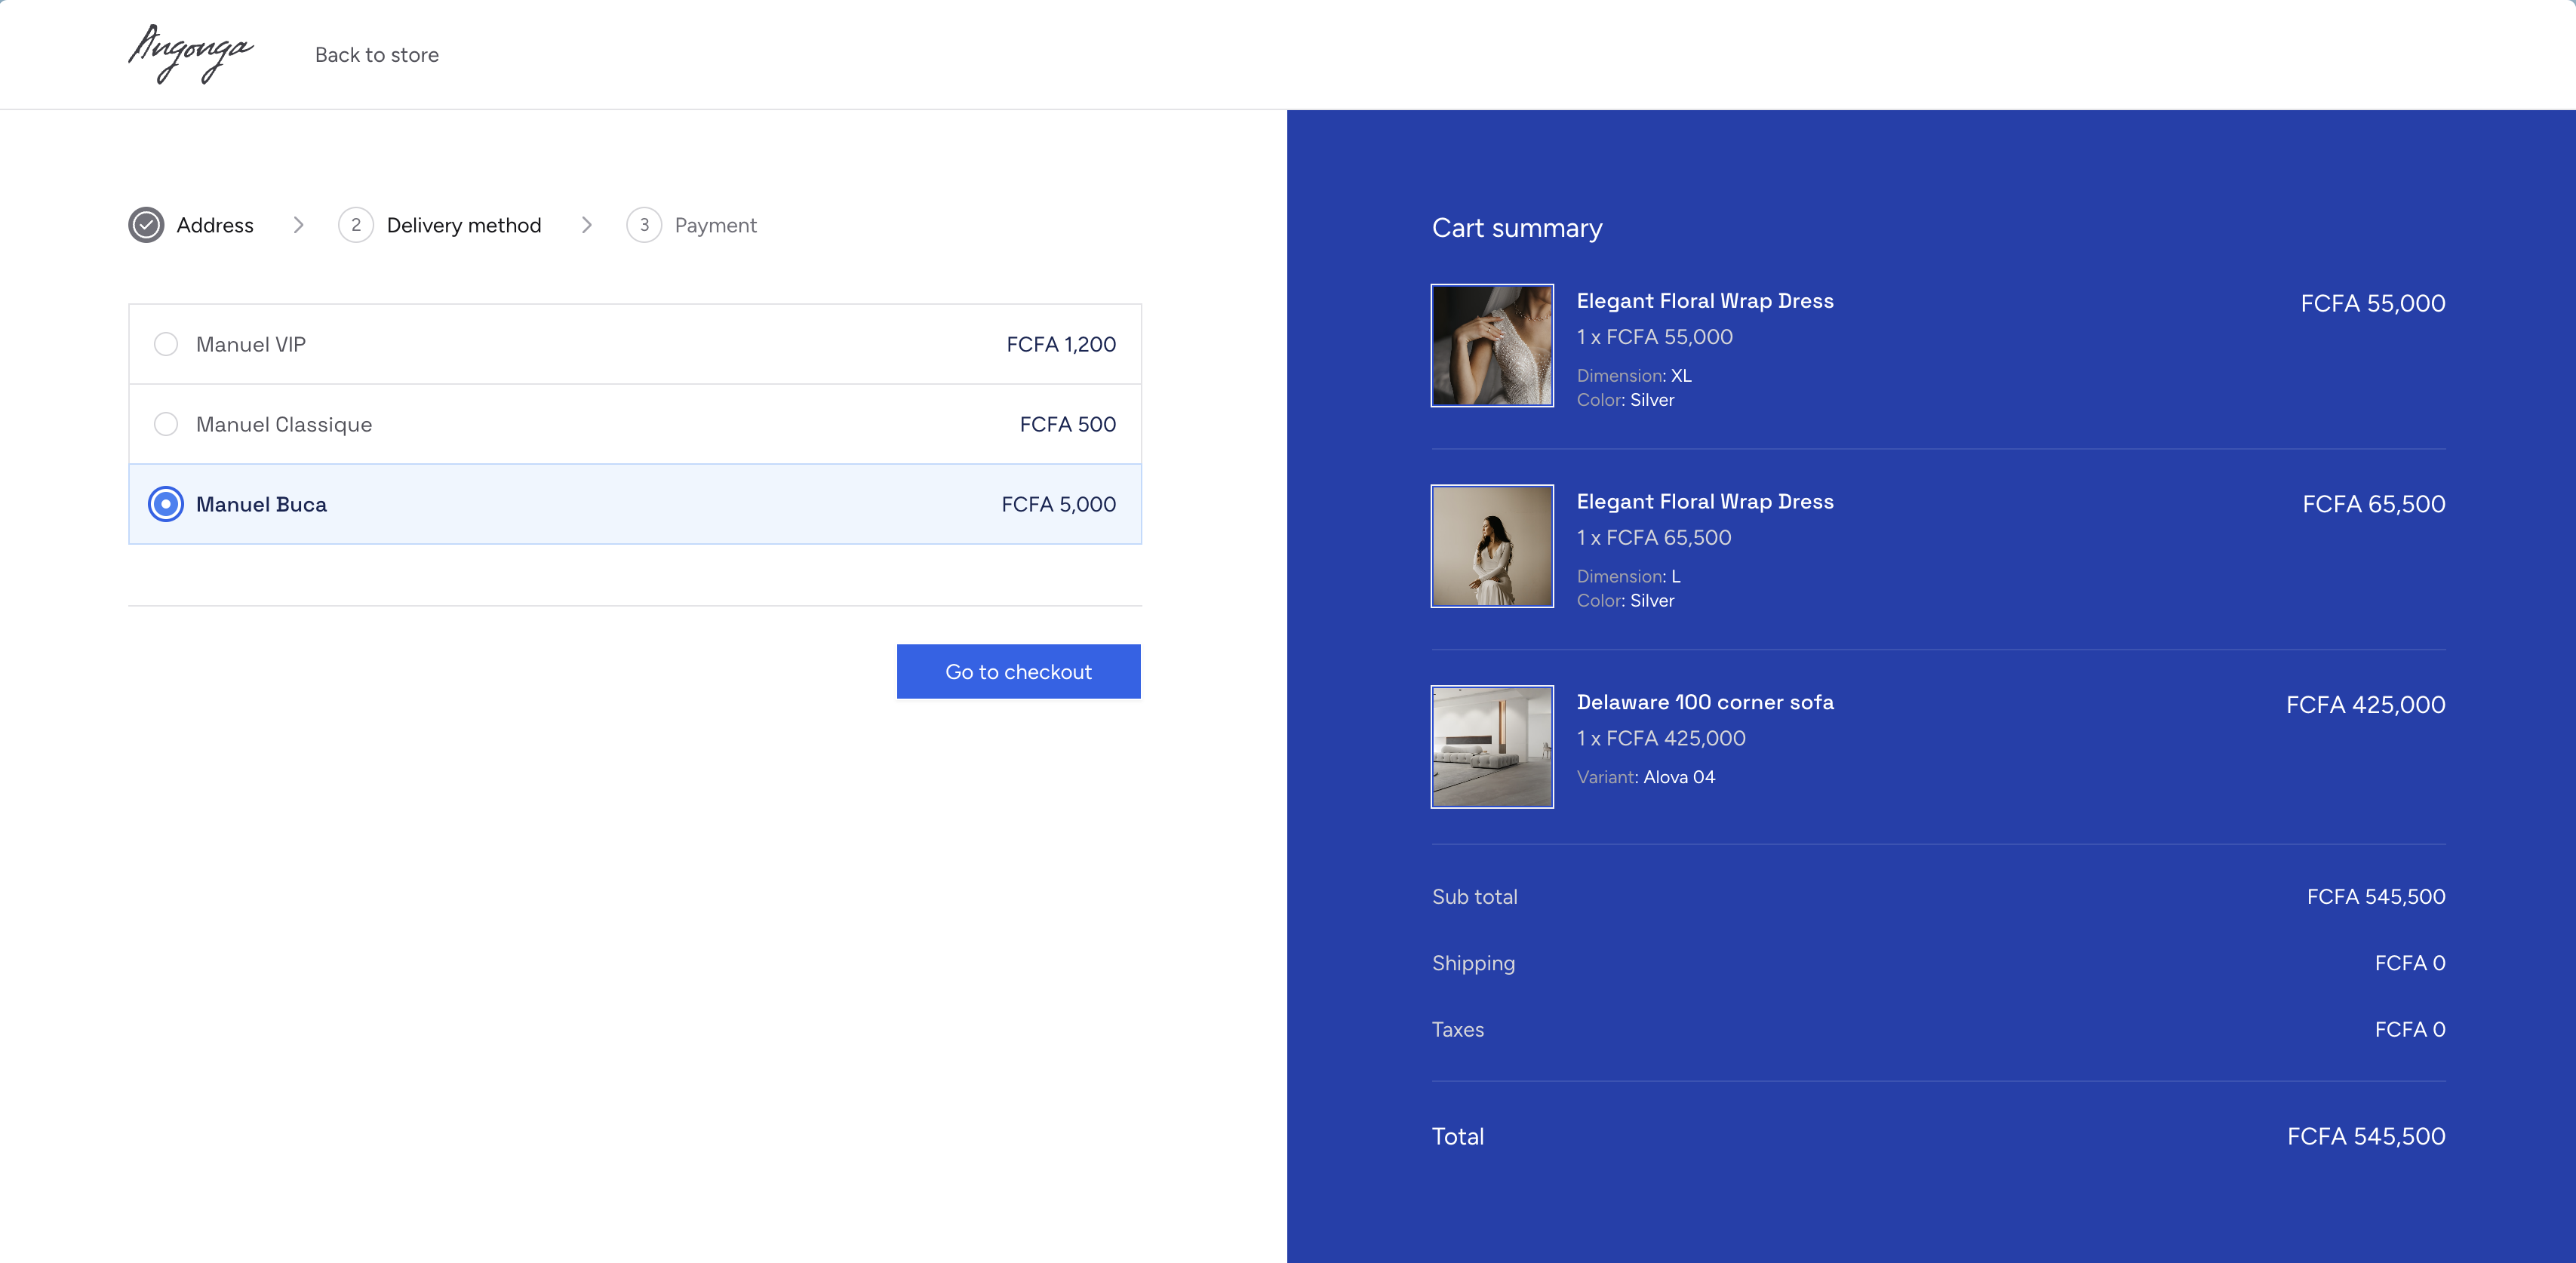Open the silver XL dress thumbnail

(1492, 345)
